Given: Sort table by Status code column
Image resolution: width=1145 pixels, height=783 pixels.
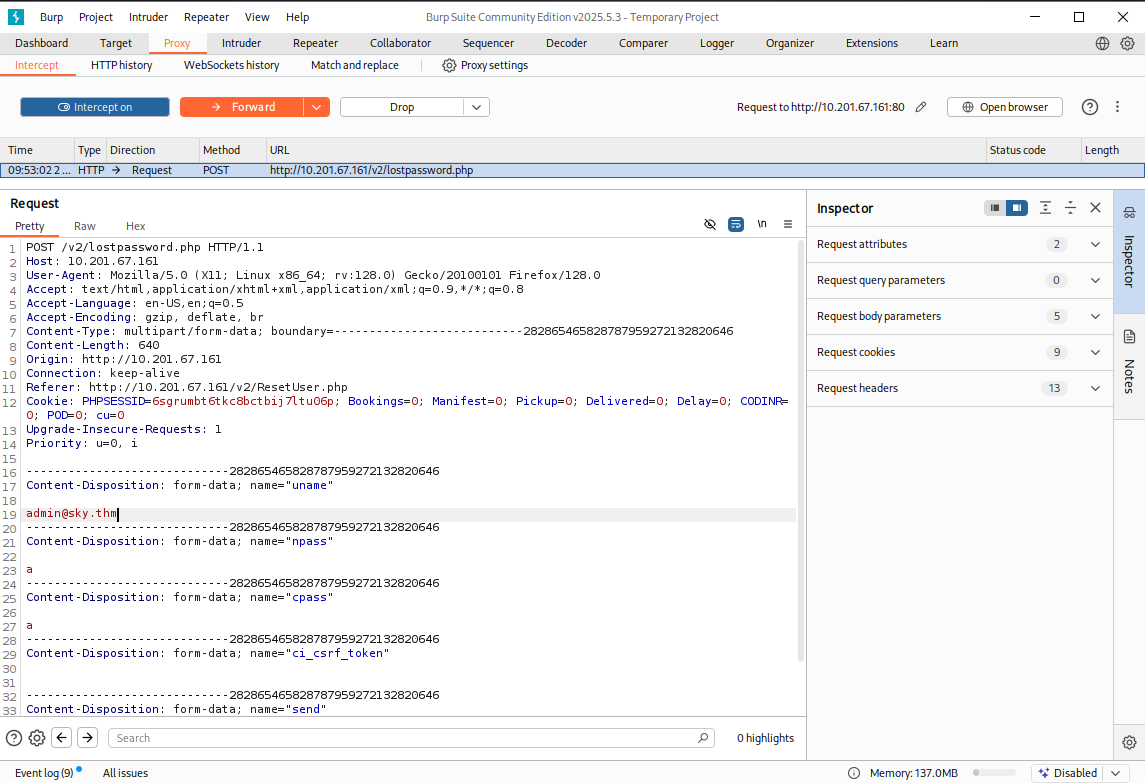Looking at the screenshot, I should [1033, 150].
